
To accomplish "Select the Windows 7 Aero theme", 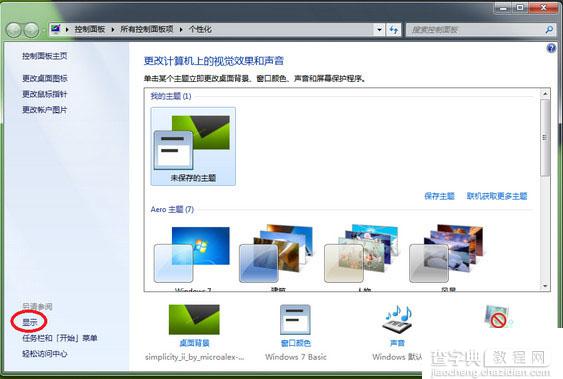I will point(193,257).
